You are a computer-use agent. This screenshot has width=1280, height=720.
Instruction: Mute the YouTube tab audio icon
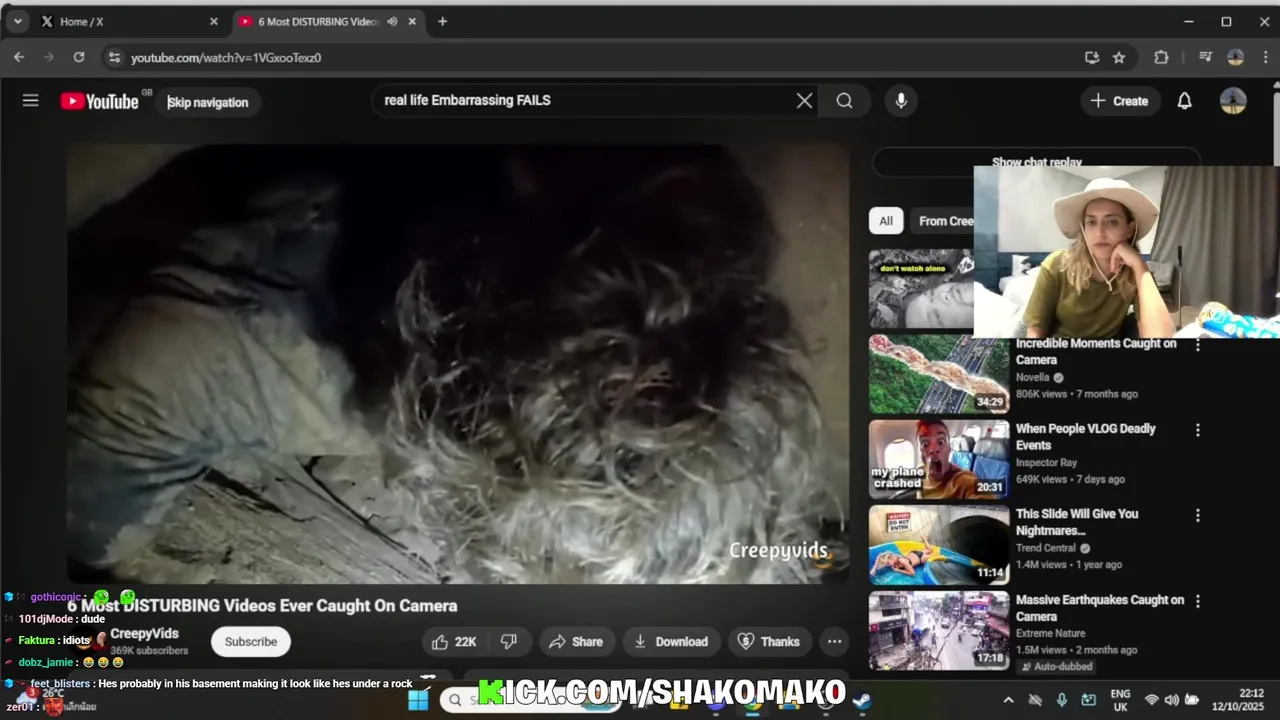click(x=392, y=21)
